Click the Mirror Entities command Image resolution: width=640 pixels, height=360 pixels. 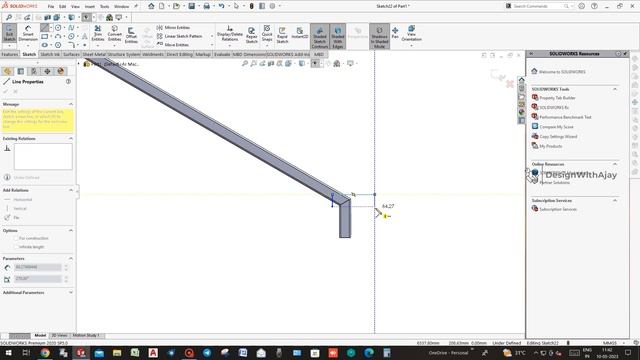173,27
